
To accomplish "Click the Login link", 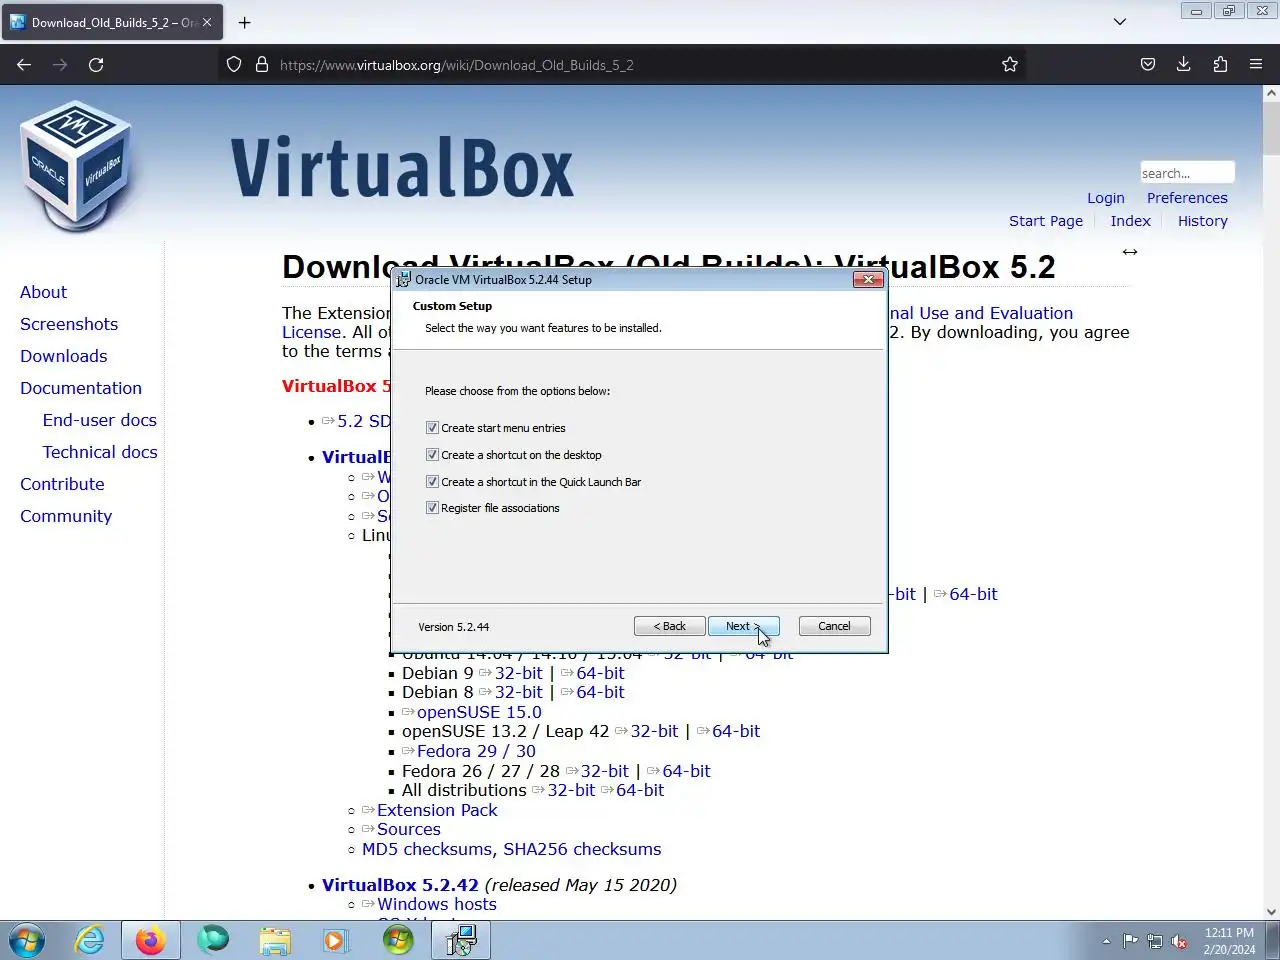I will [1106, 198].
